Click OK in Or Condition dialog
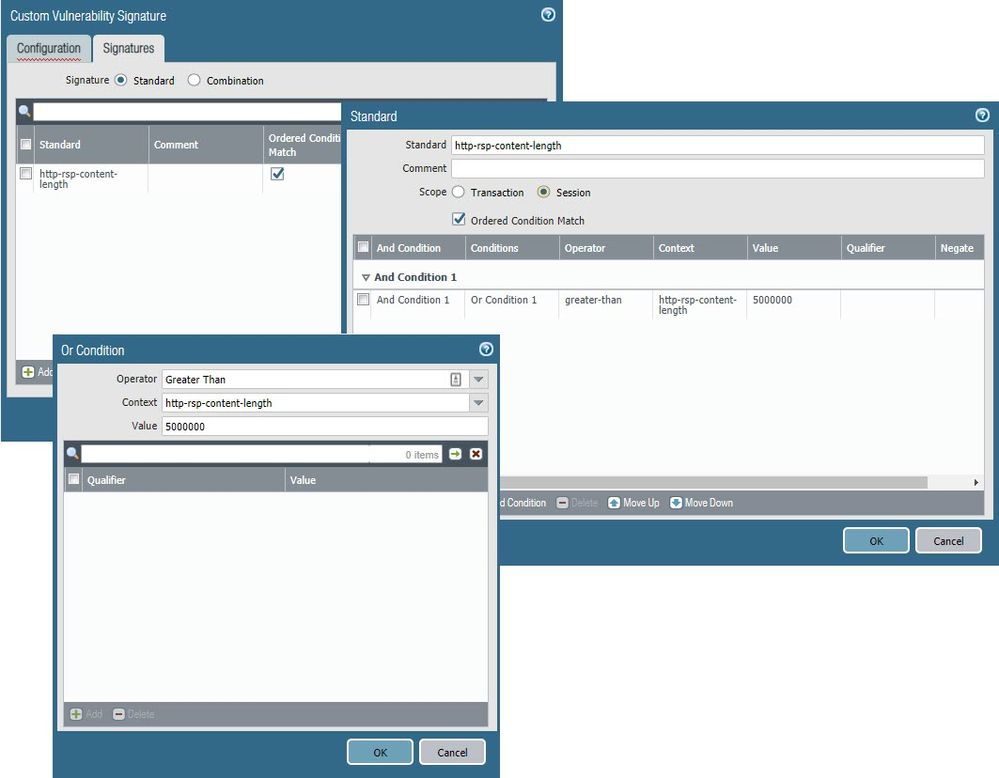999x778 pixels. (380, 752)
